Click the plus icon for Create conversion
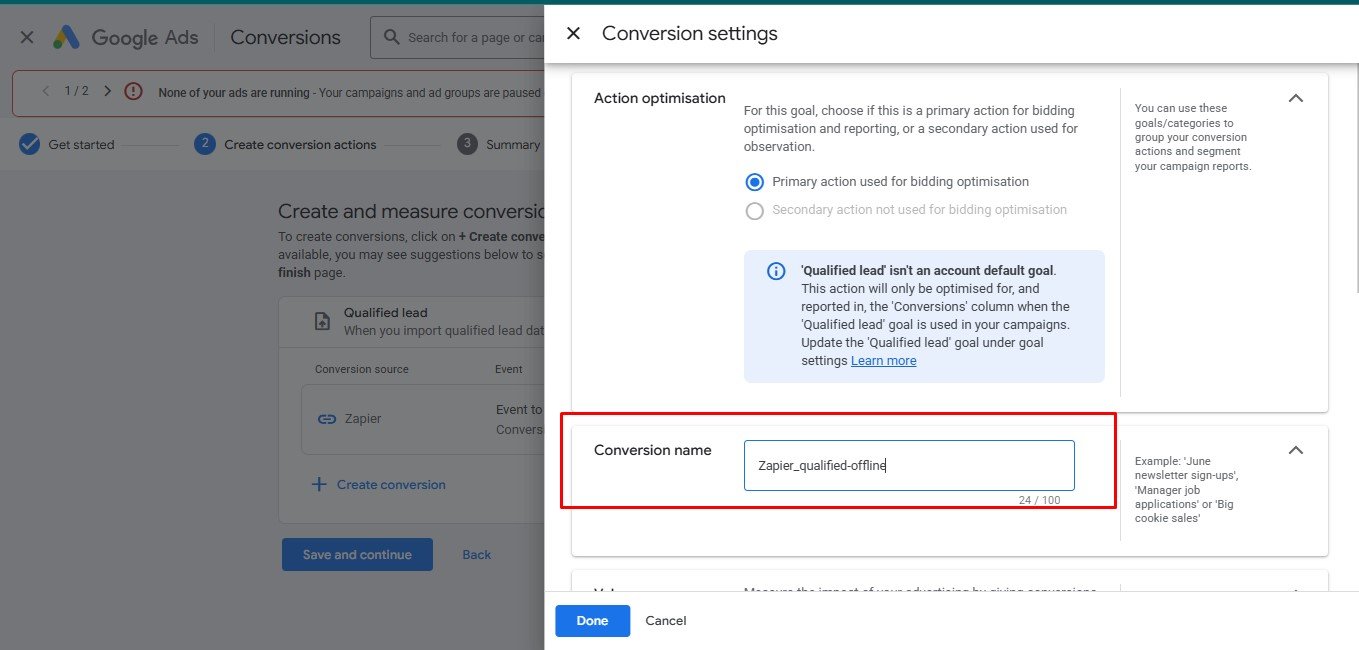The height and width of the screenshot is (650, 1359). [319, 484]
